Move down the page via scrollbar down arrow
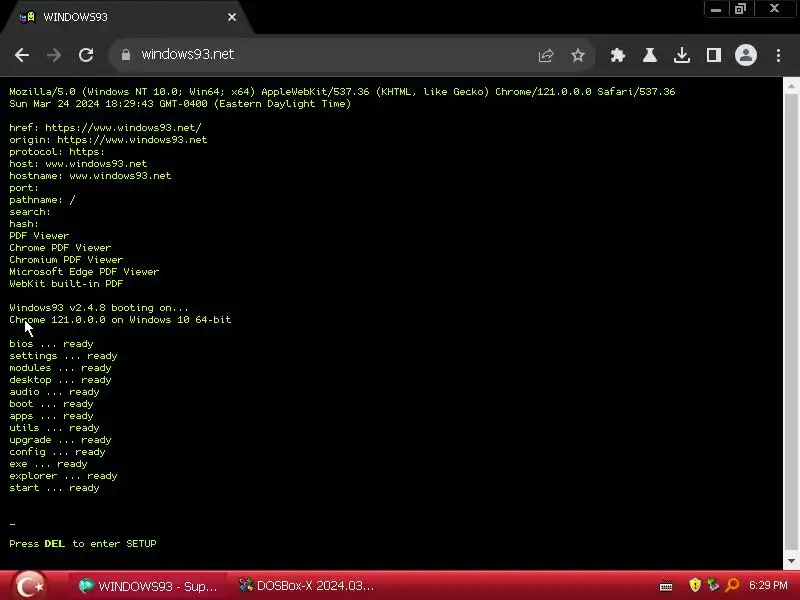The image size is (800, 600). pos(791,561)
